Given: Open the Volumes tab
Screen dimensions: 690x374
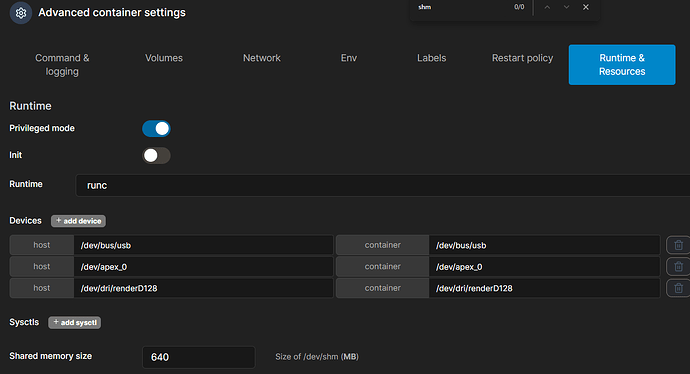Looking at the screenshot, I should click(x=164, y=58).
